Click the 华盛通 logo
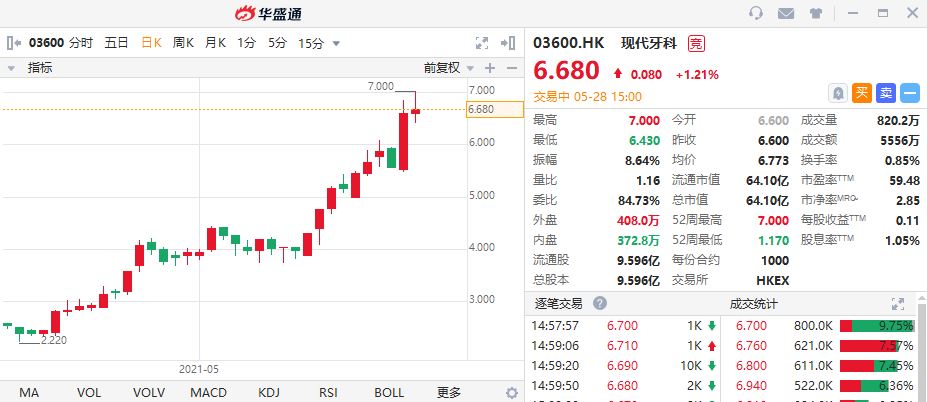 [x=268, y=13]
